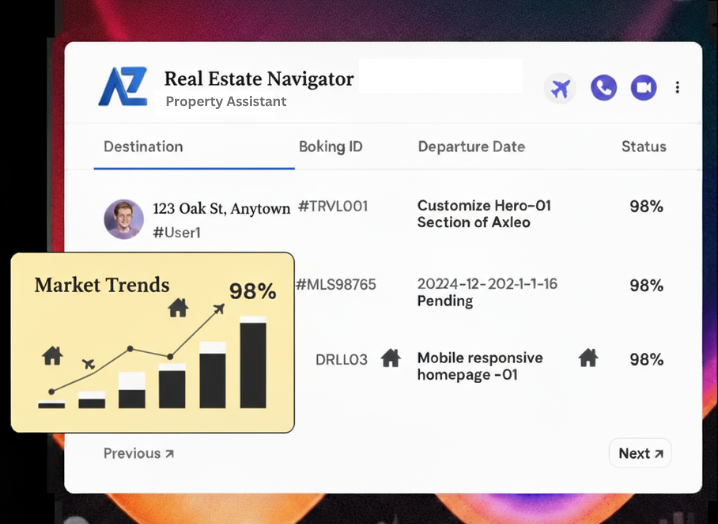Click the small airplane icon in Market Trends chart

(89, 363)
